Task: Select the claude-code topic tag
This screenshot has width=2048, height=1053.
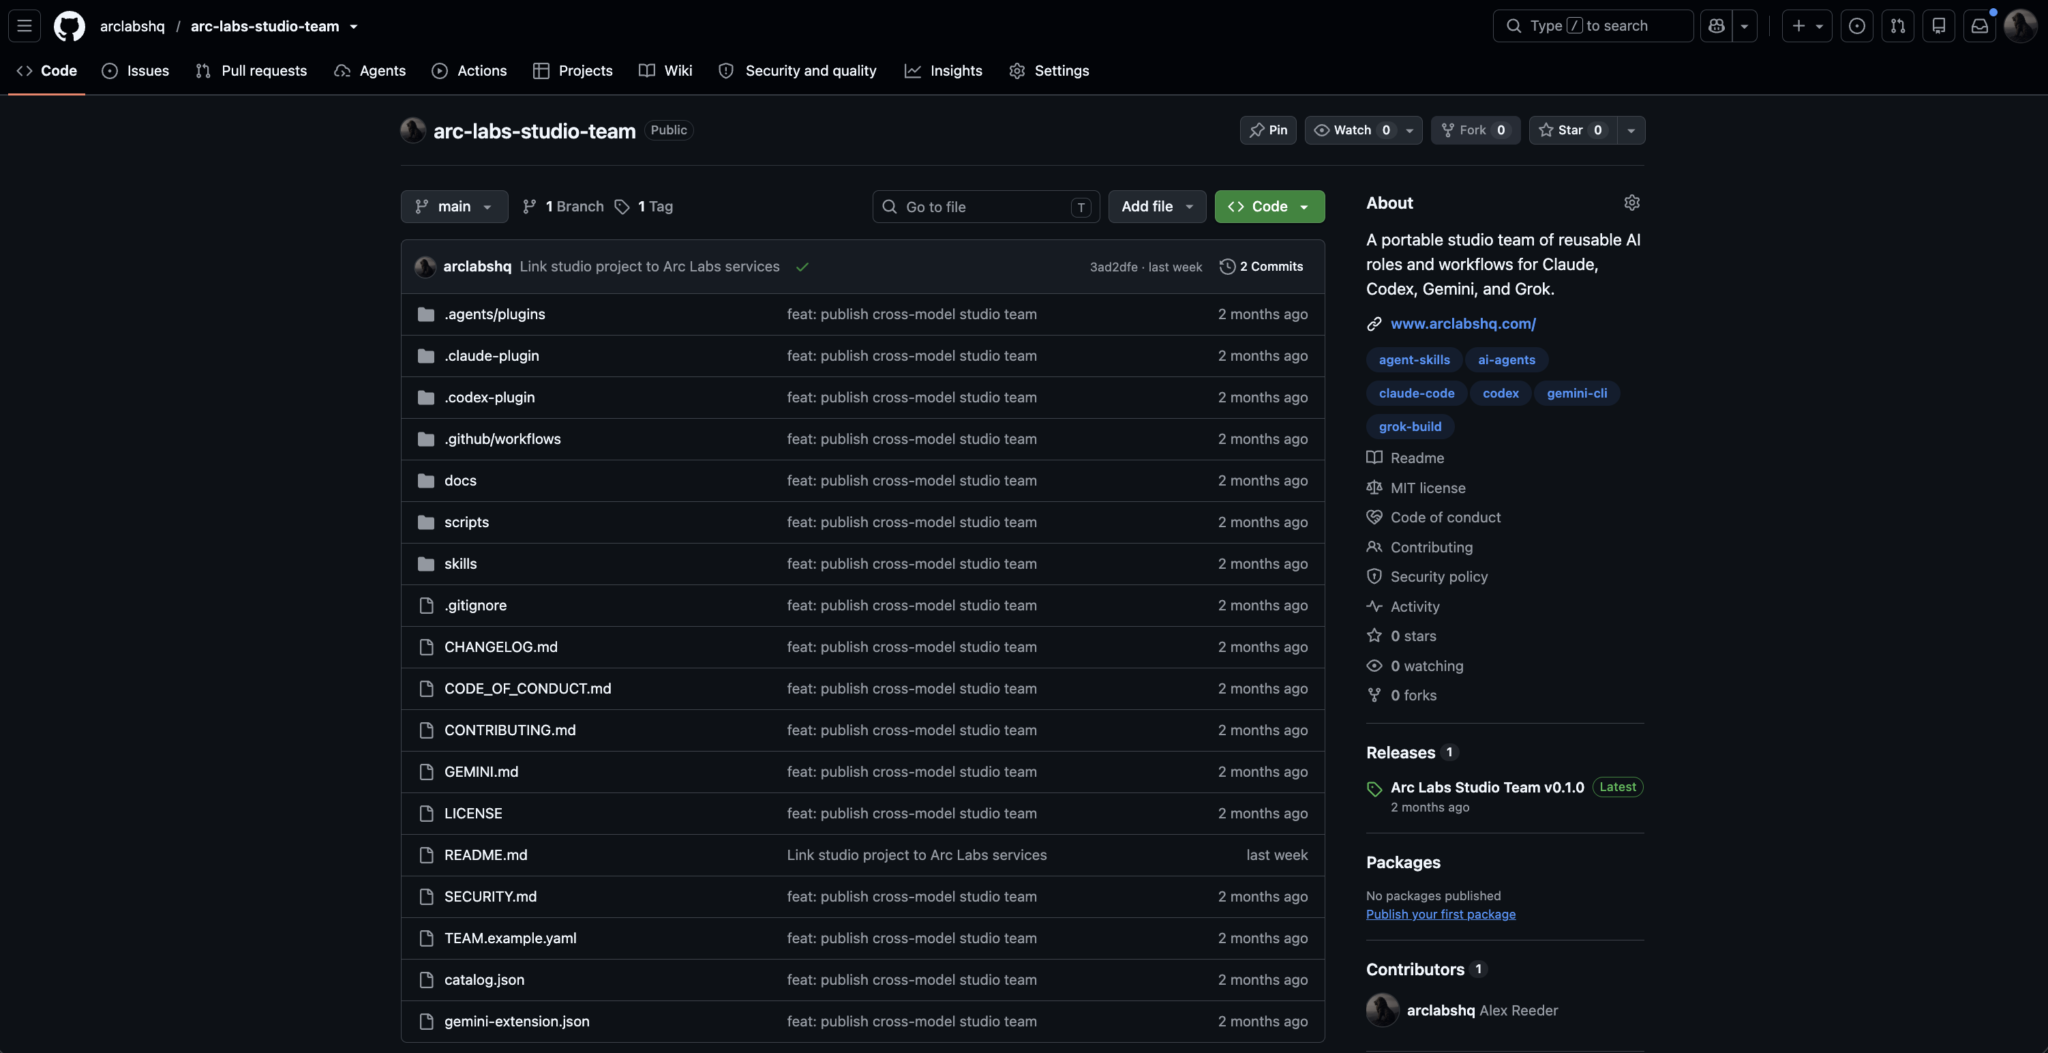Action: [x=1416, y=394]
